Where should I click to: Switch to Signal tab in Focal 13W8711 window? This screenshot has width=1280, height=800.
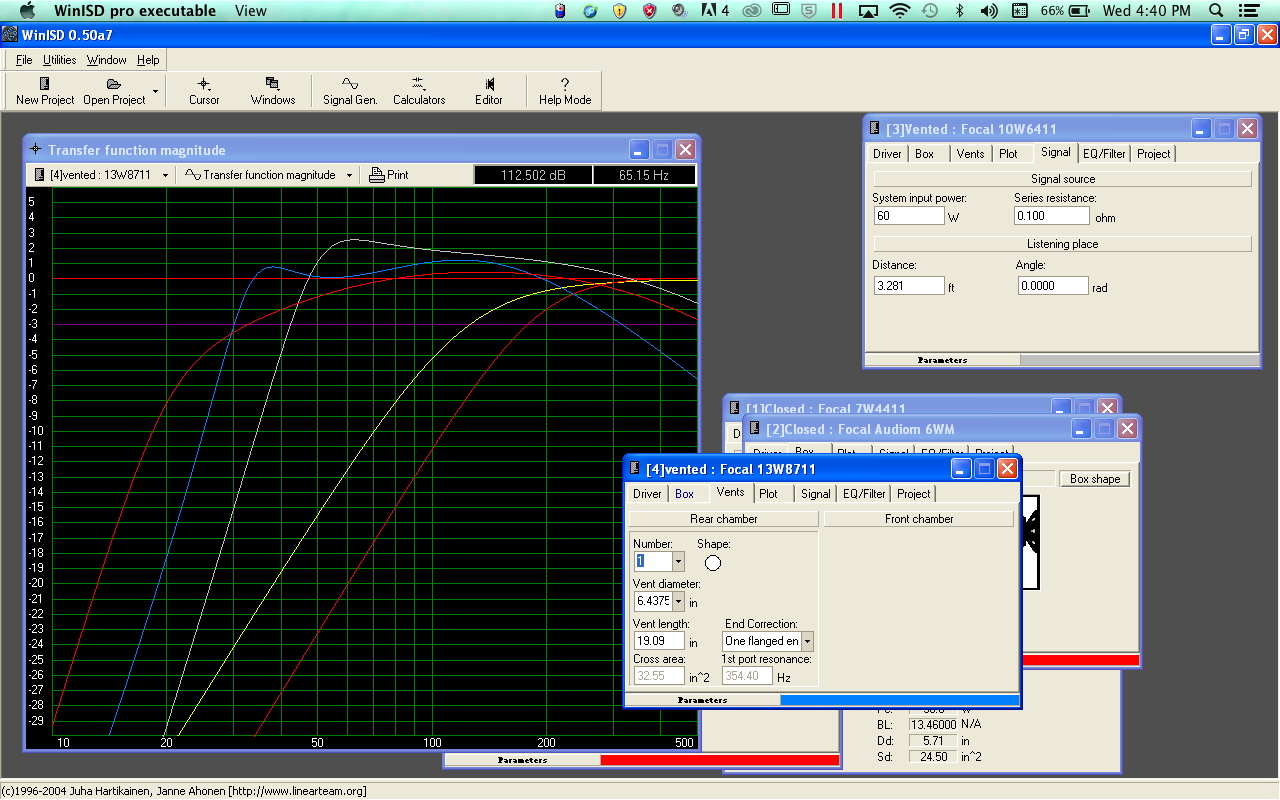pos(815,494)
